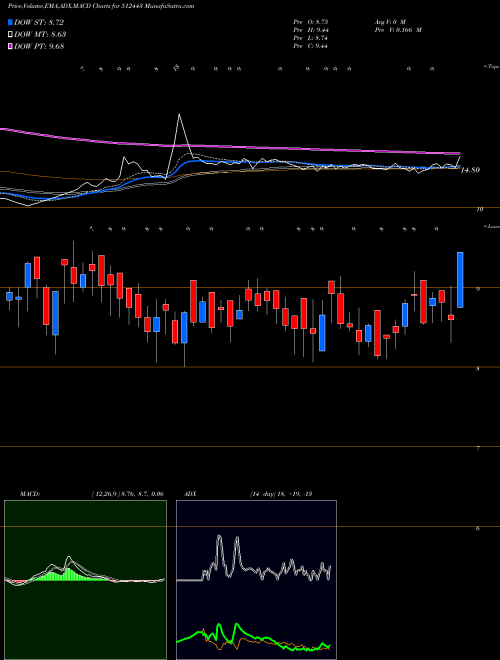Click the 10 price axis label
Image resolution: width=500 pixels, height=660 pixels.
tap(479, 209)
